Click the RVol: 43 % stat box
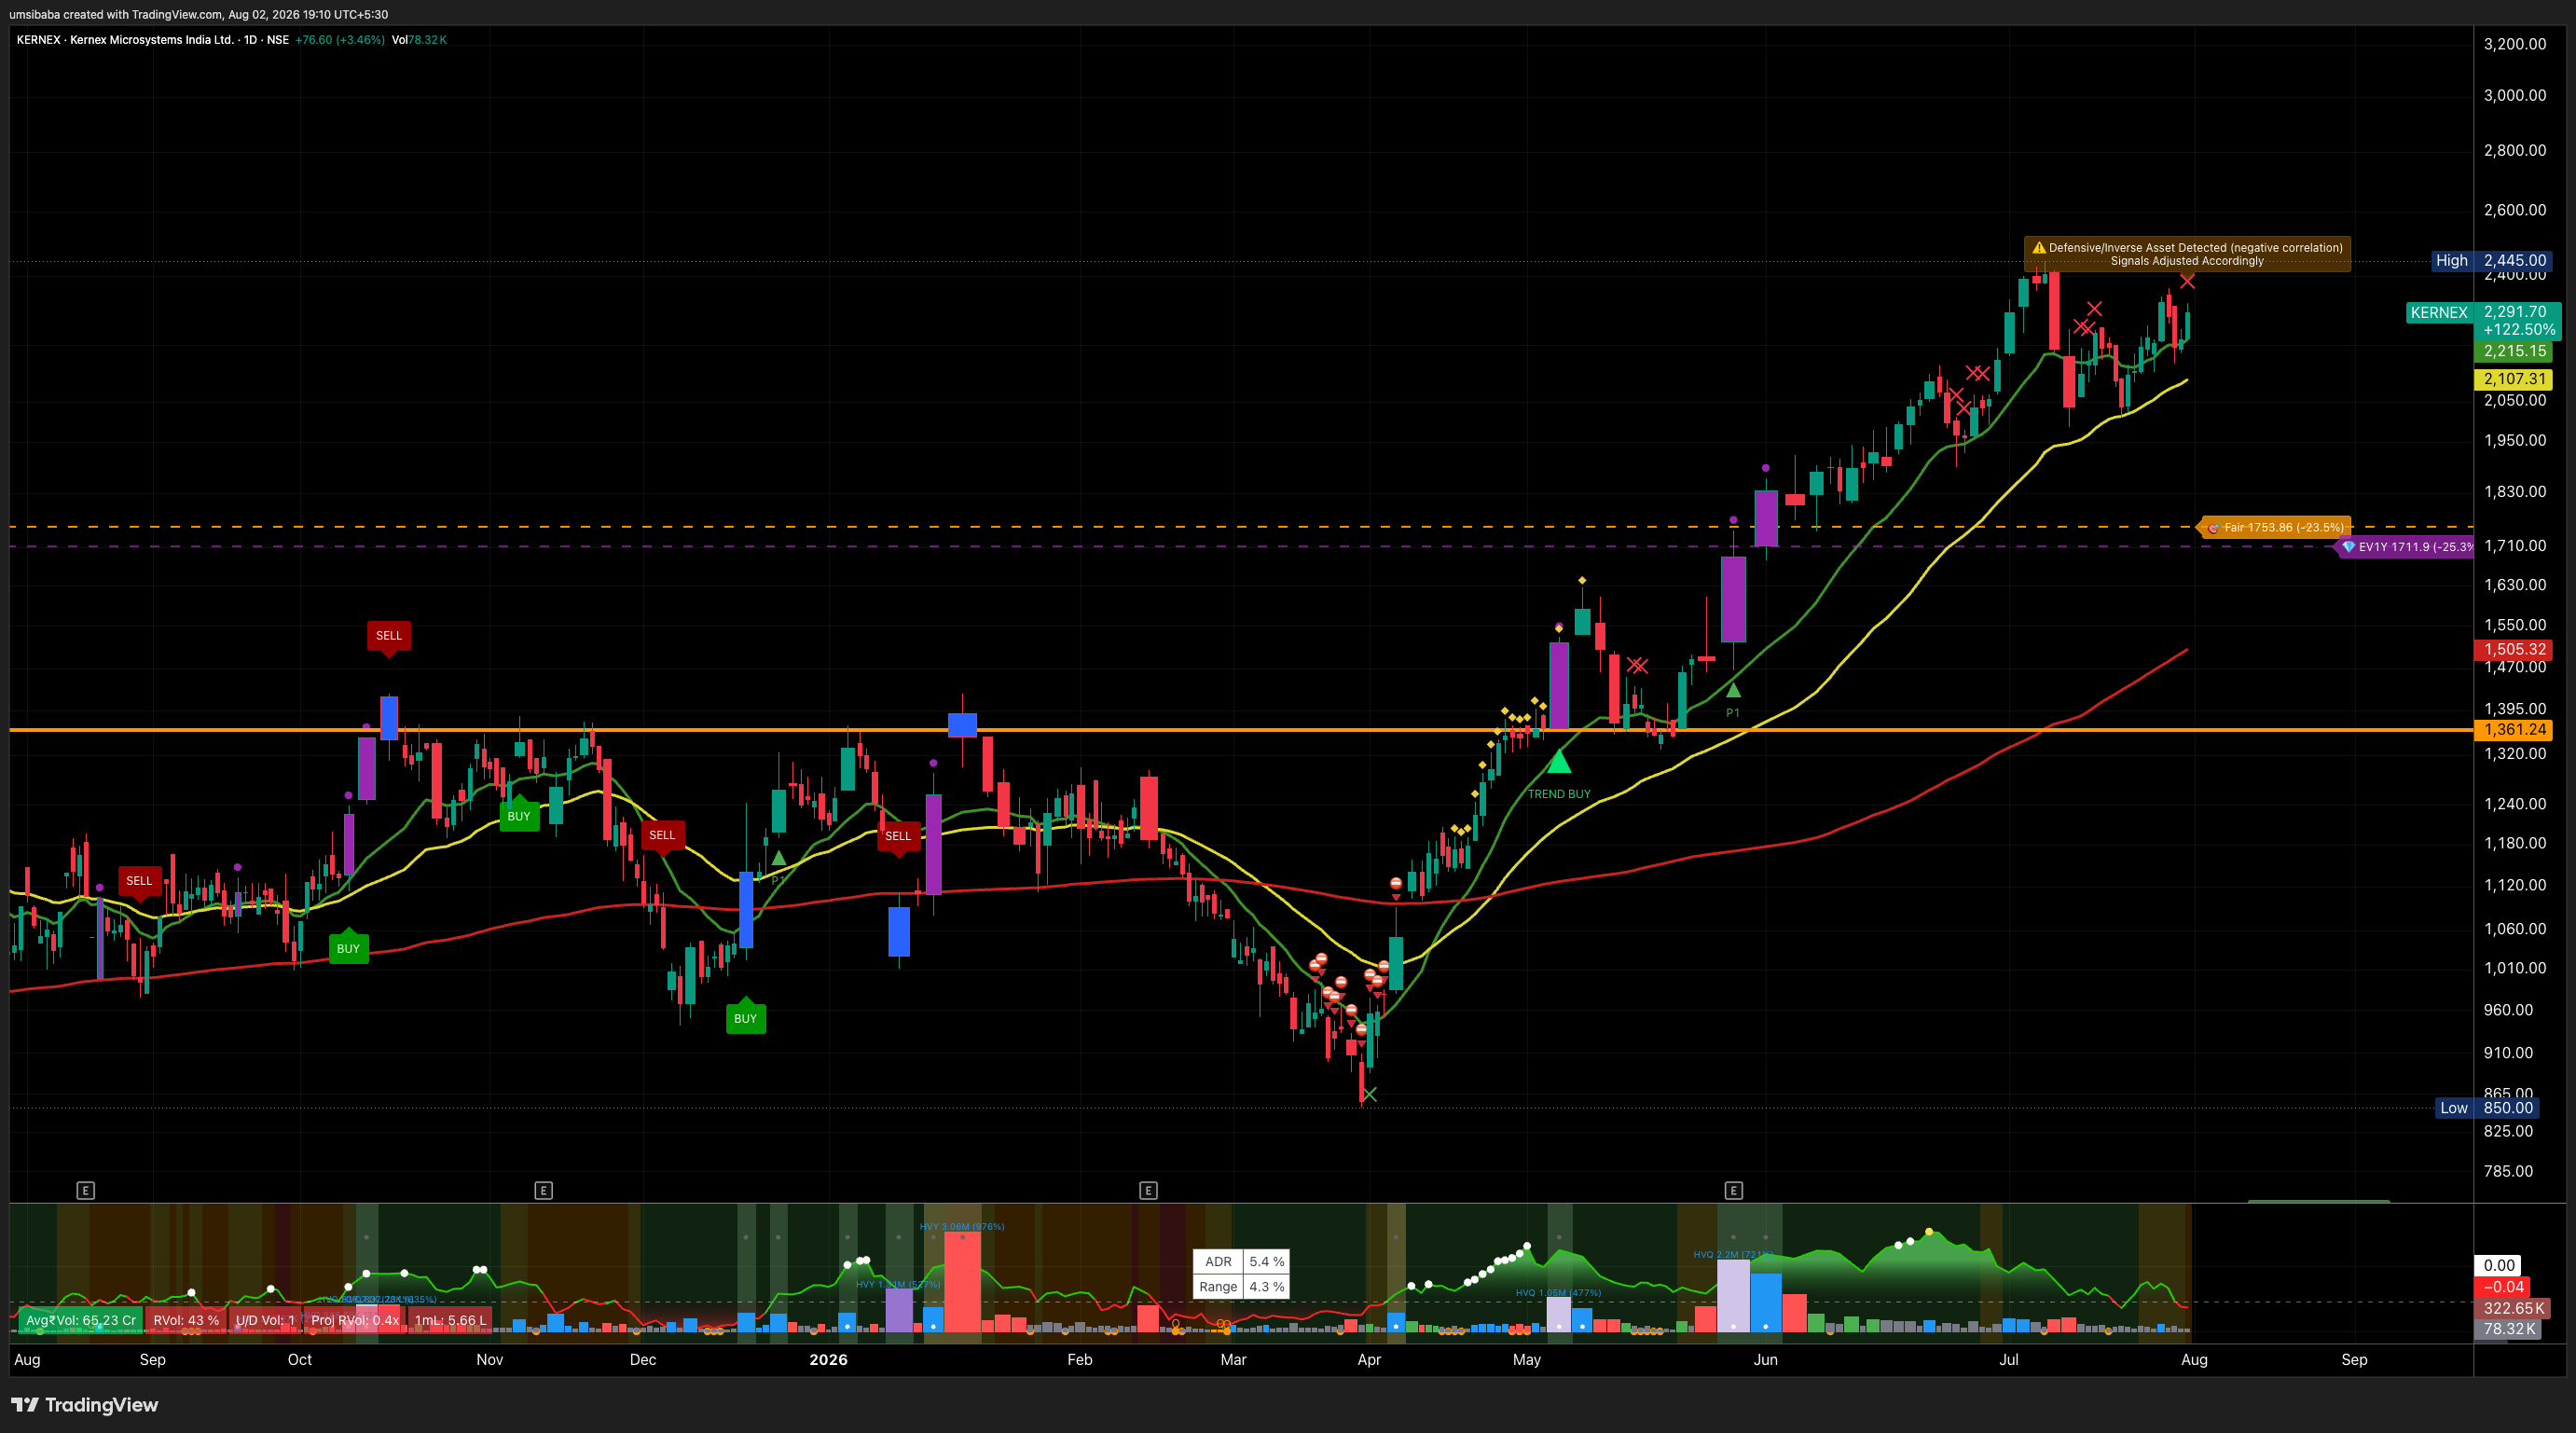 coord(185,1320)
